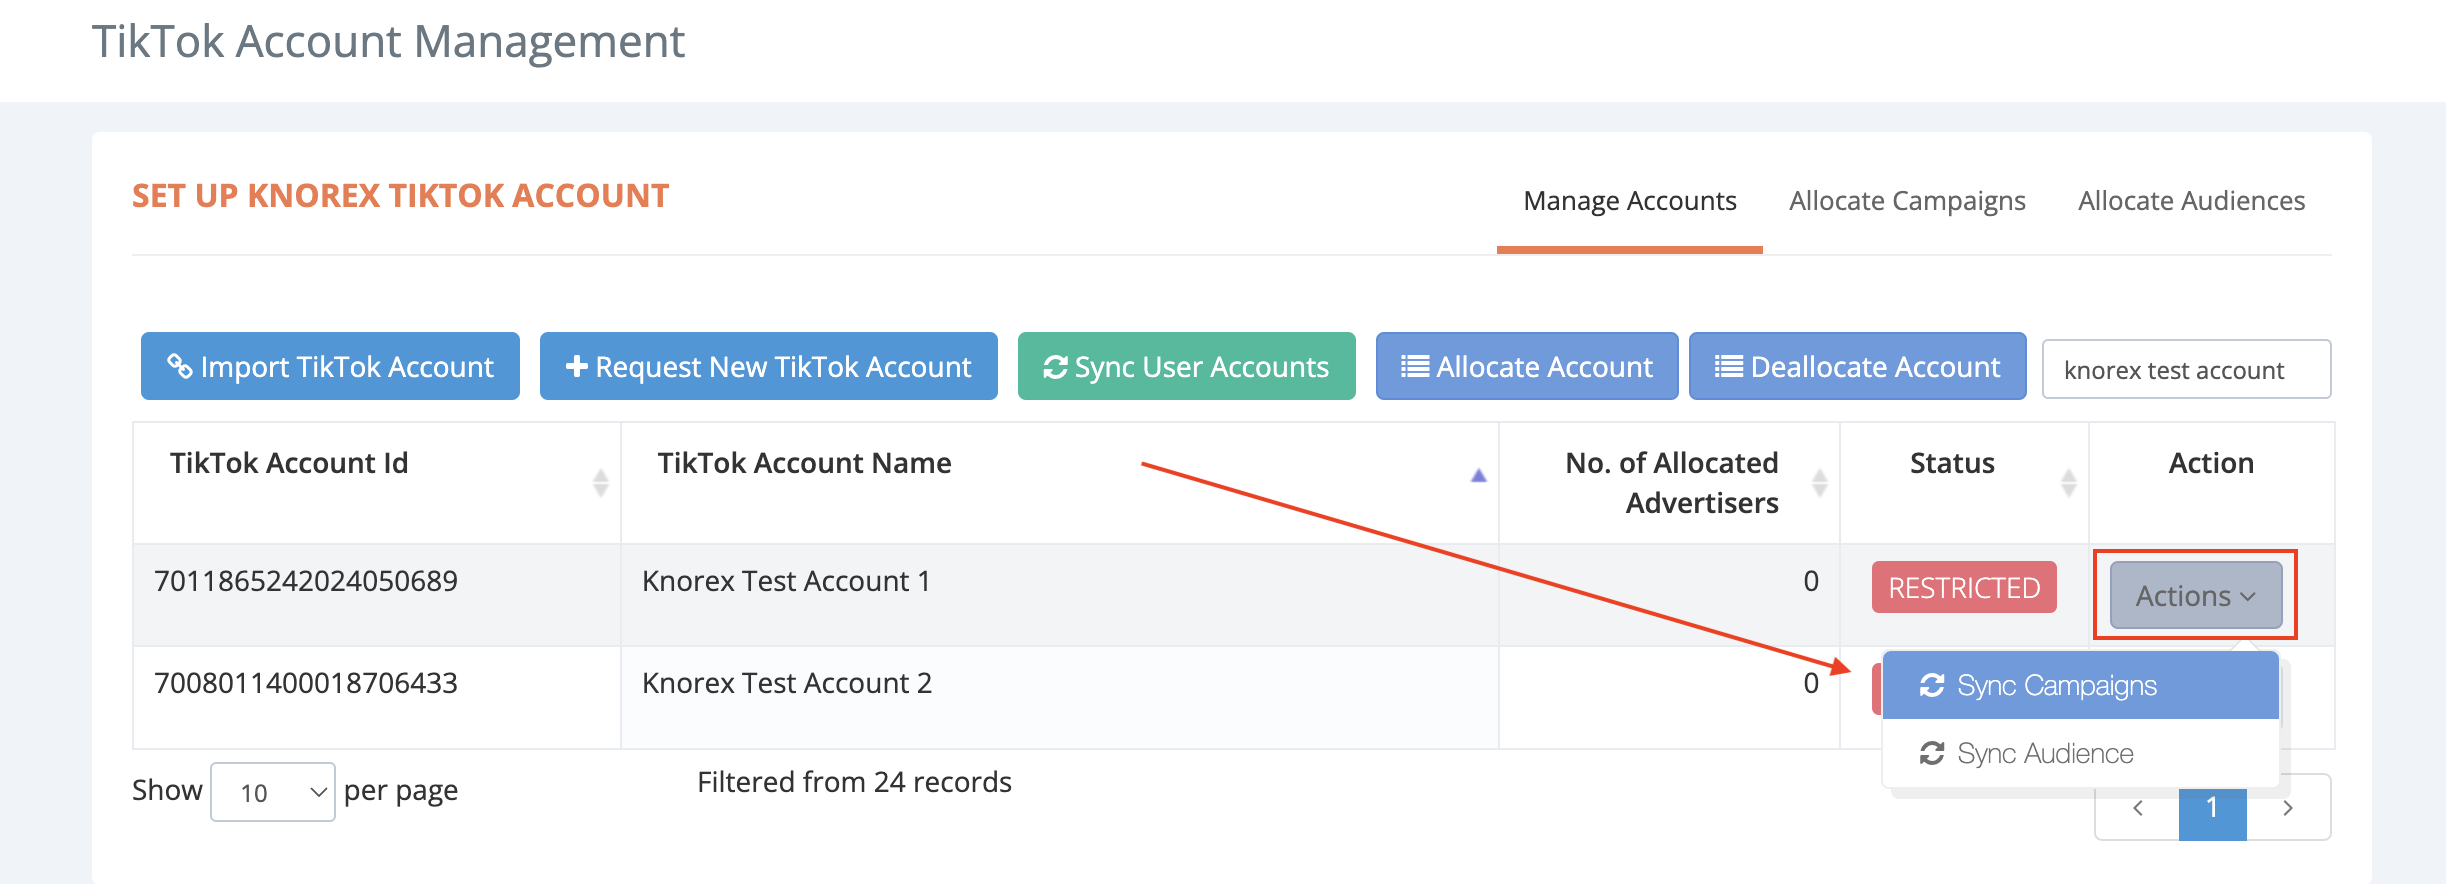Screen dimensions: 2446x884
Task: Select page 1 in pagination
Action: 2212,807
